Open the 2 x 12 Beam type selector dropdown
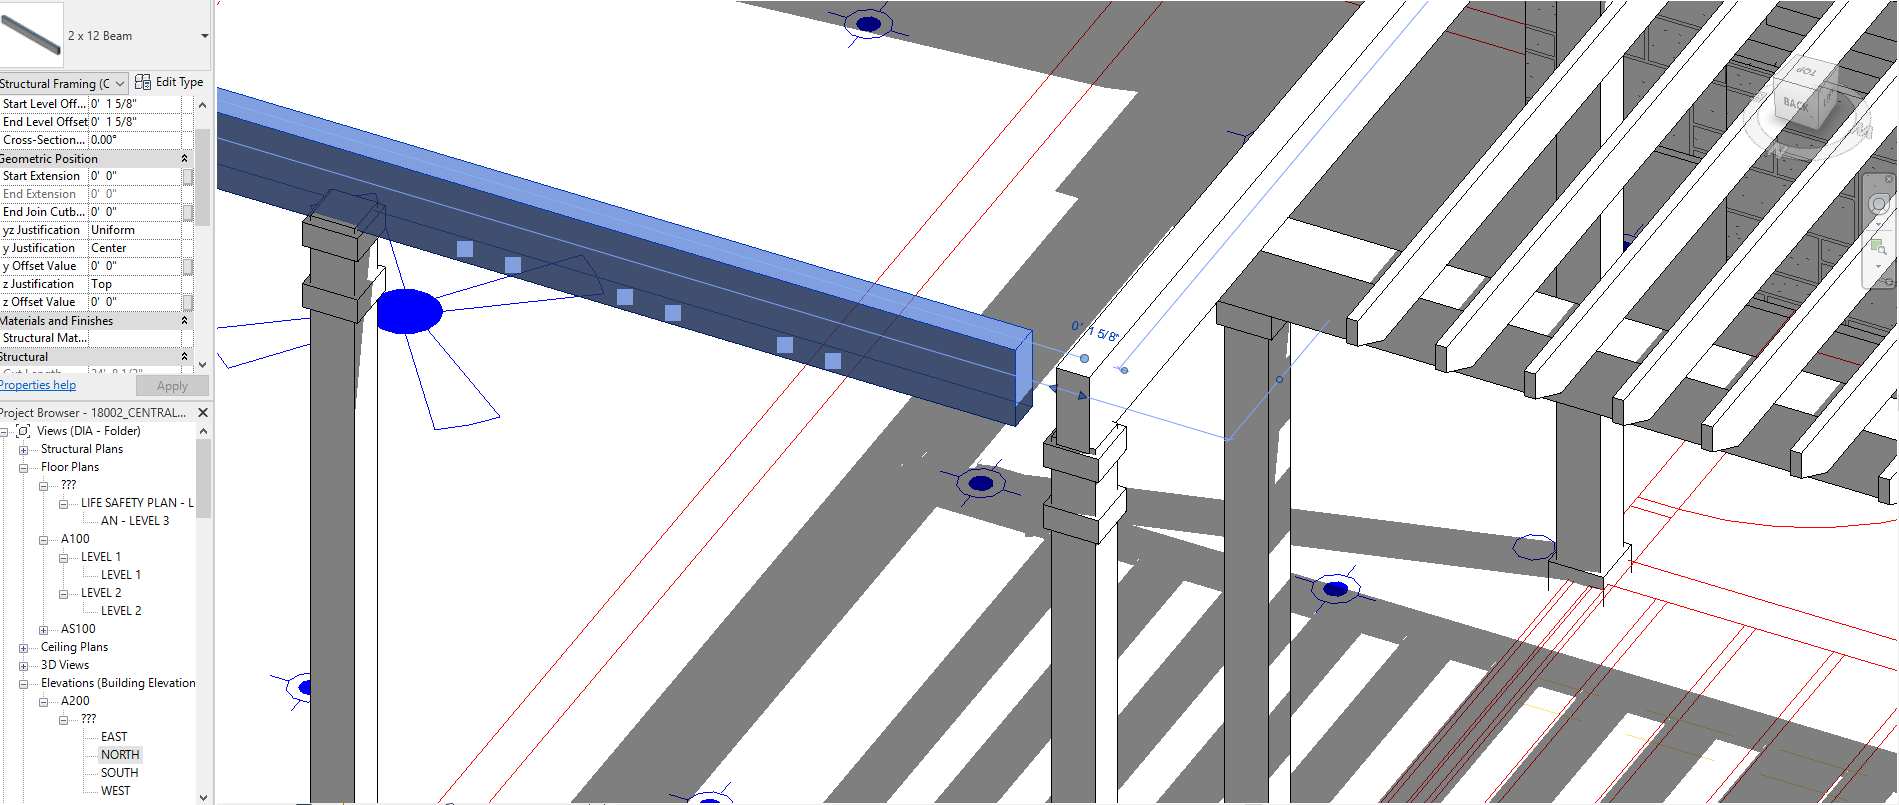The width and height of the screenshot is (1899, 805). click(x=204, y=36)
